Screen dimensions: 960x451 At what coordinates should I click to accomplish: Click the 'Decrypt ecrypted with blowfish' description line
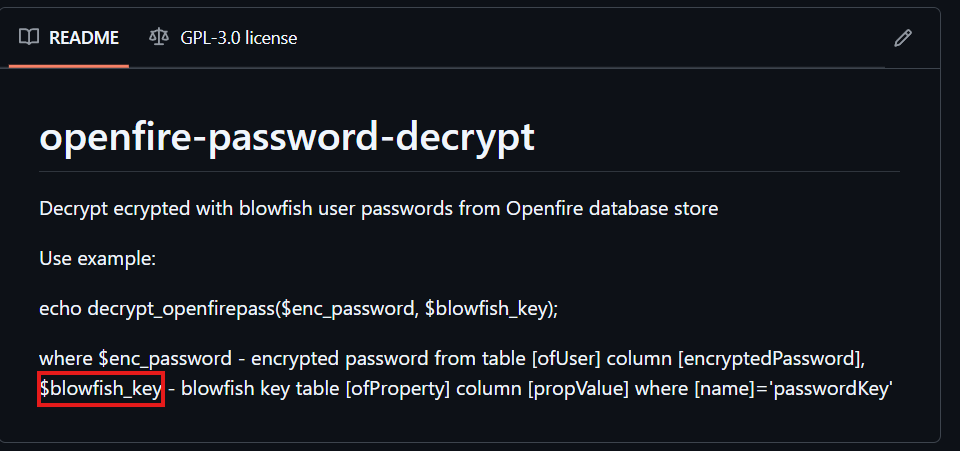tap(378, 209)
